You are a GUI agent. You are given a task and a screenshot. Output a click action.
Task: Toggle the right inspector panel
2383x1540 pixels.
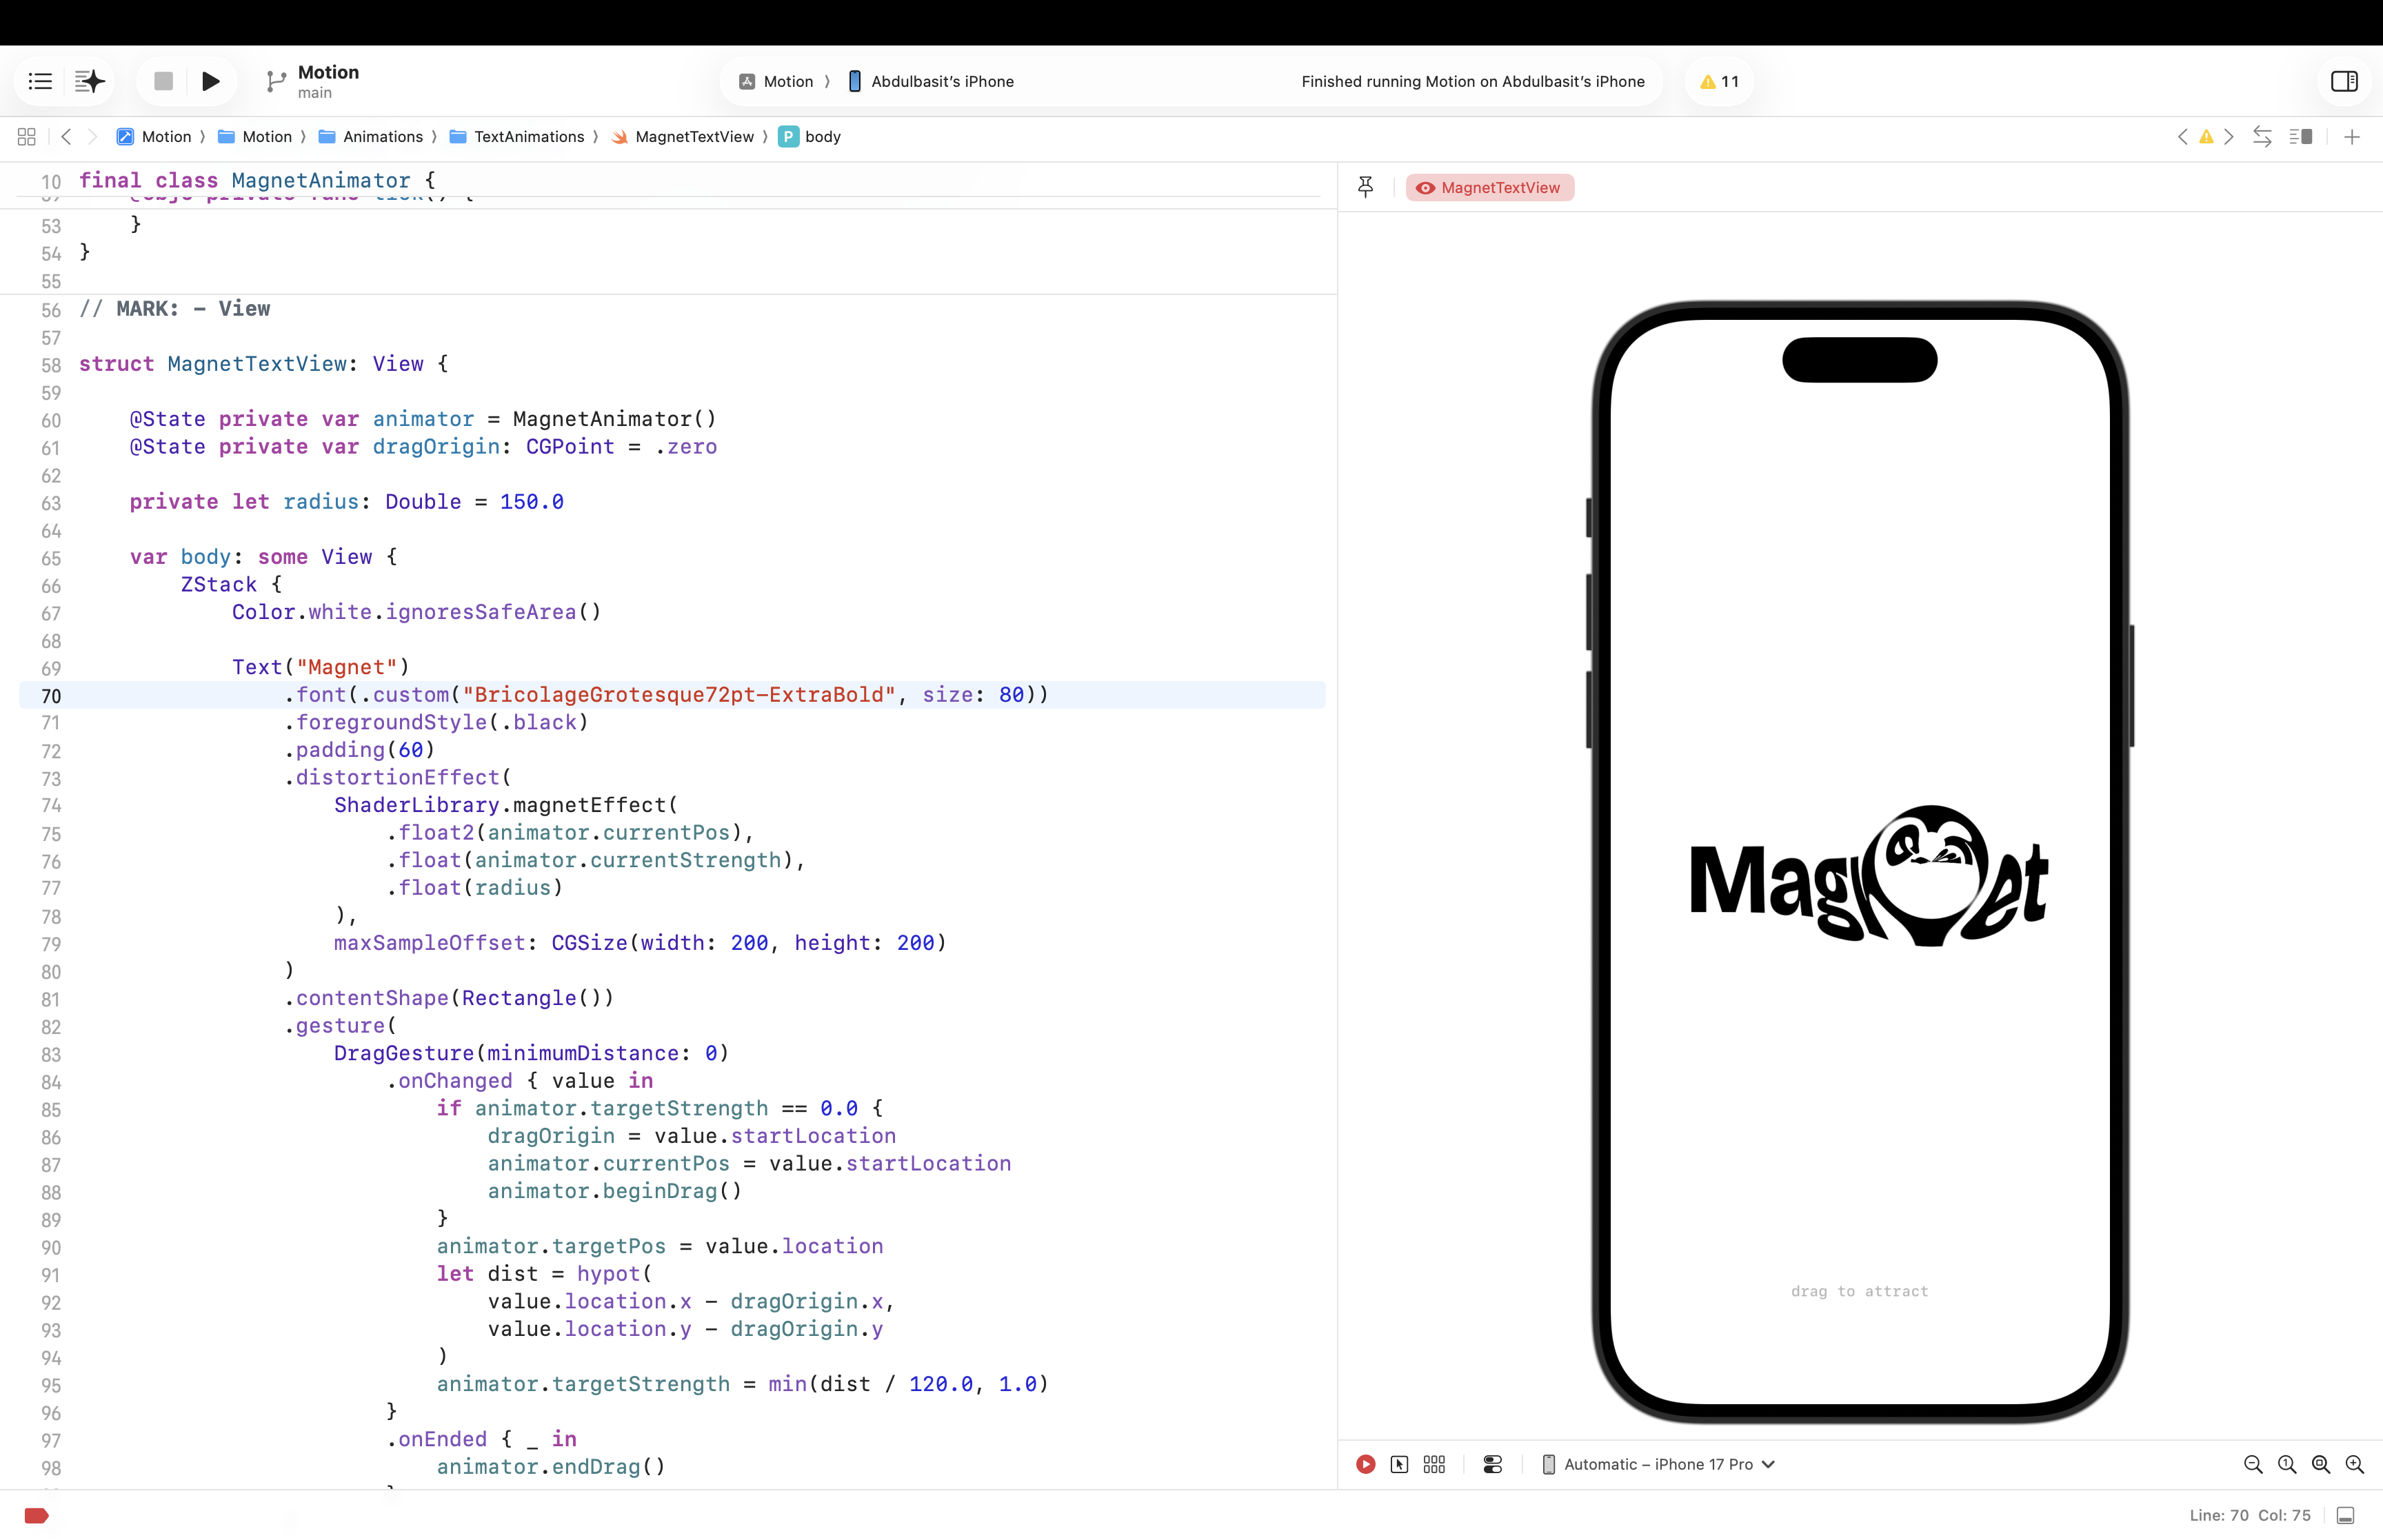pyautogui.click(x=2344, y=81)
